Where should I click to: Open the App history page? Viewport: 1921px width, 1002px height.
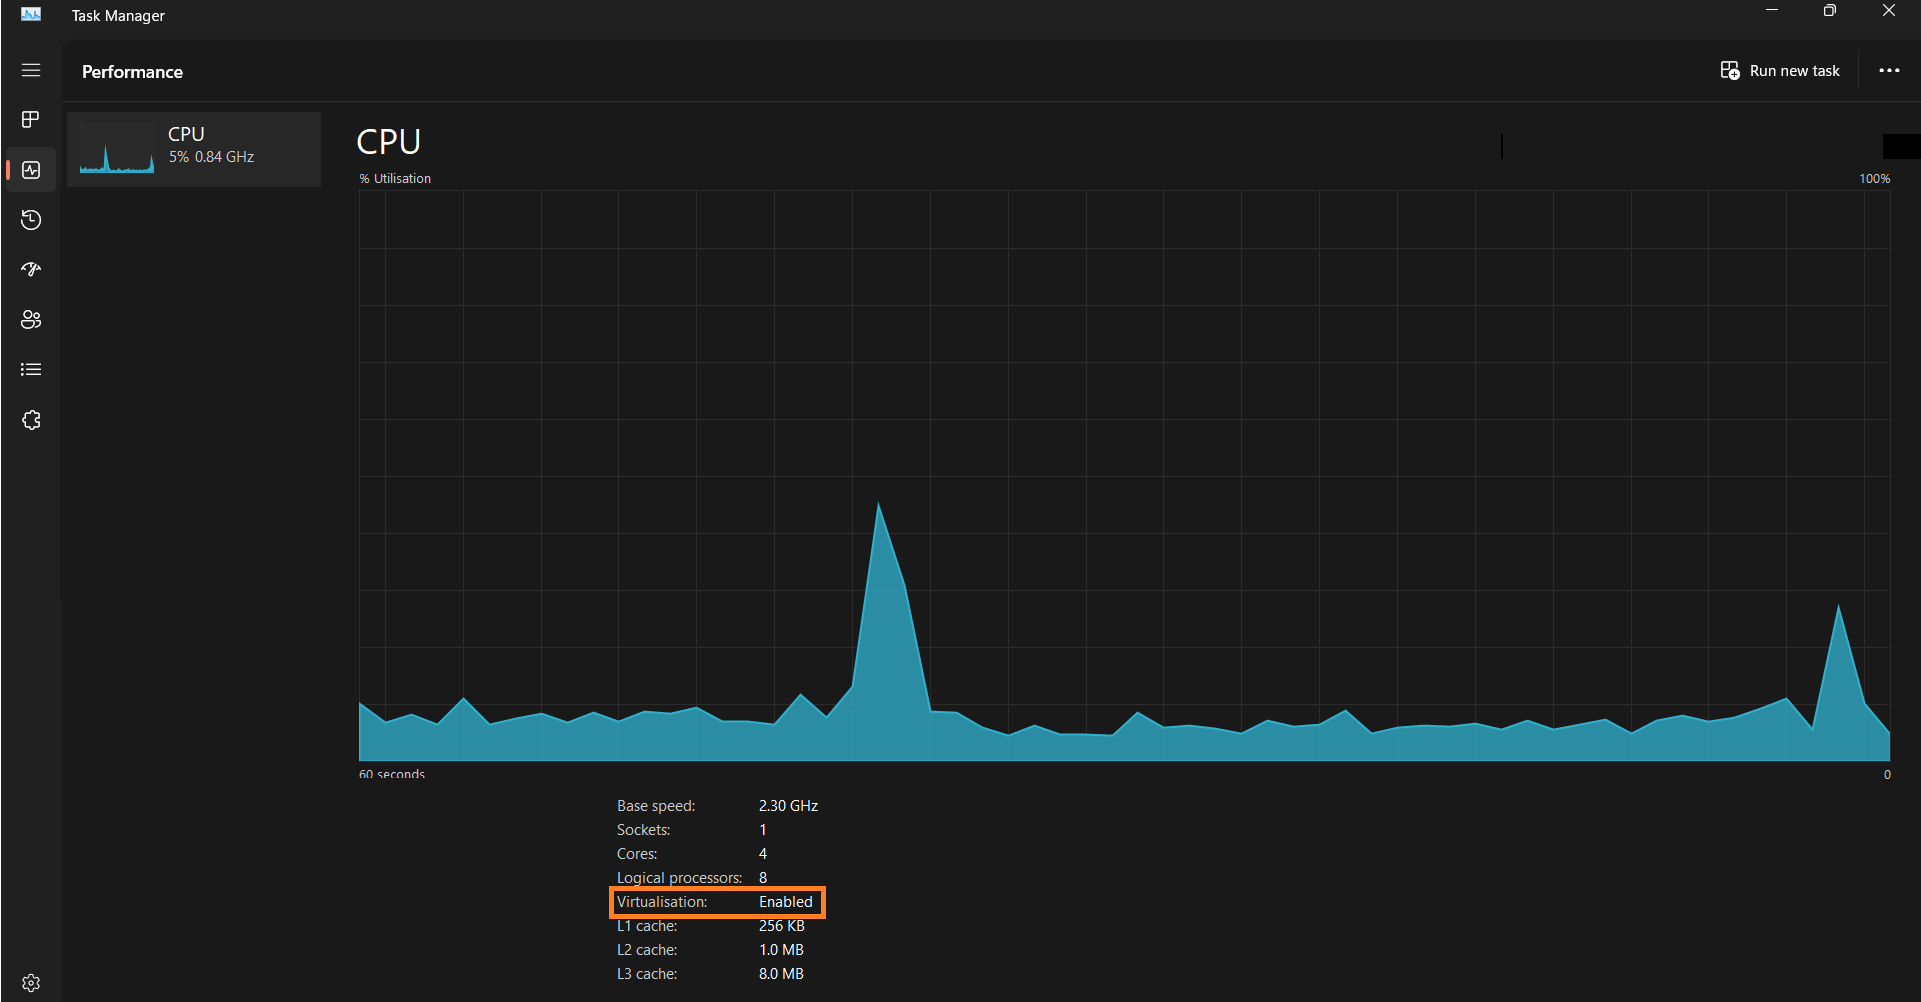point(31,220)
